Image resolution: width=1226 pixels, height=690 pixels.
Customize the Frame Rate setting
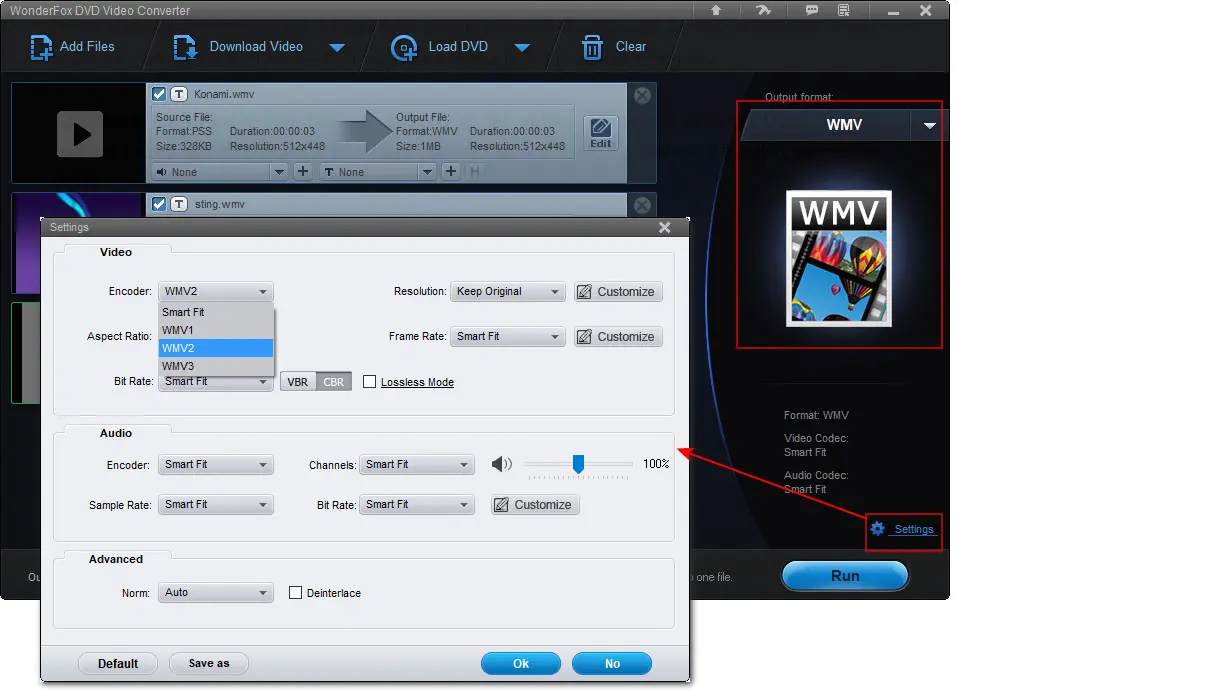pos(618,337)
